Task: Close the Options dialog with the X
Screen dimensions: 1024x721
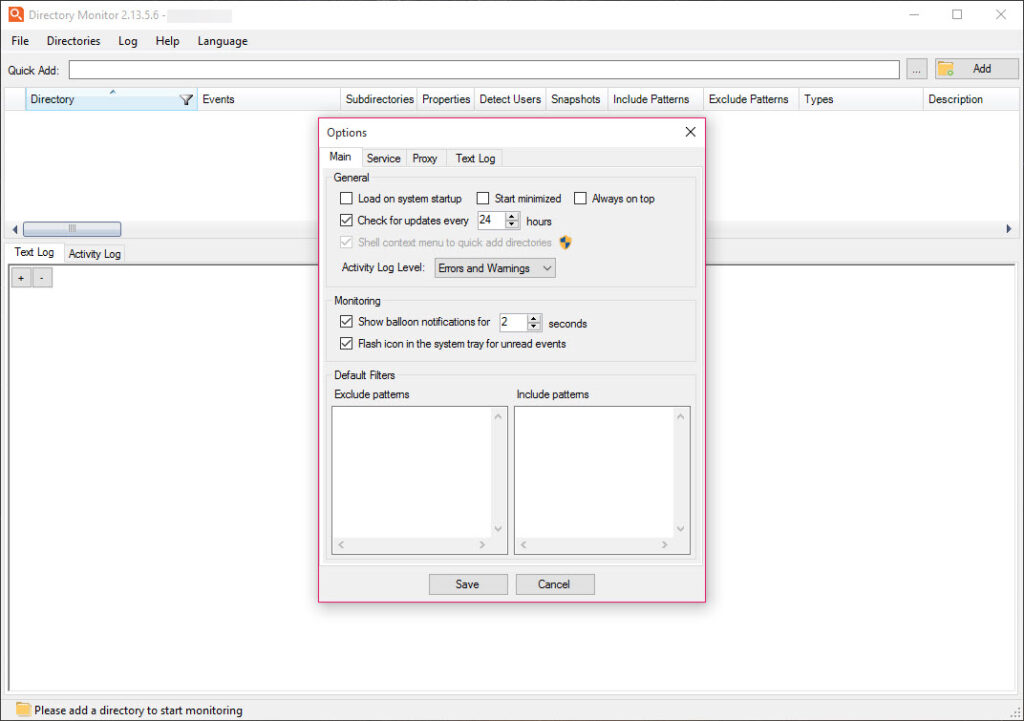Action: click(x=690, y=132)
